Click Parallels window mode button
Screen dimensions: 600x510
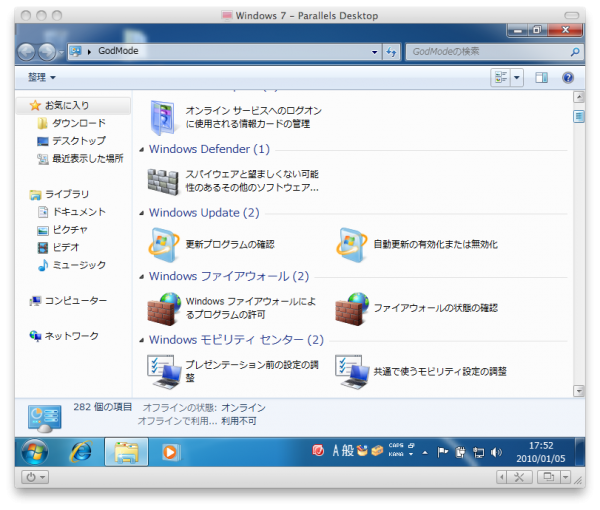pyautogui.click(x=549, y=477)
